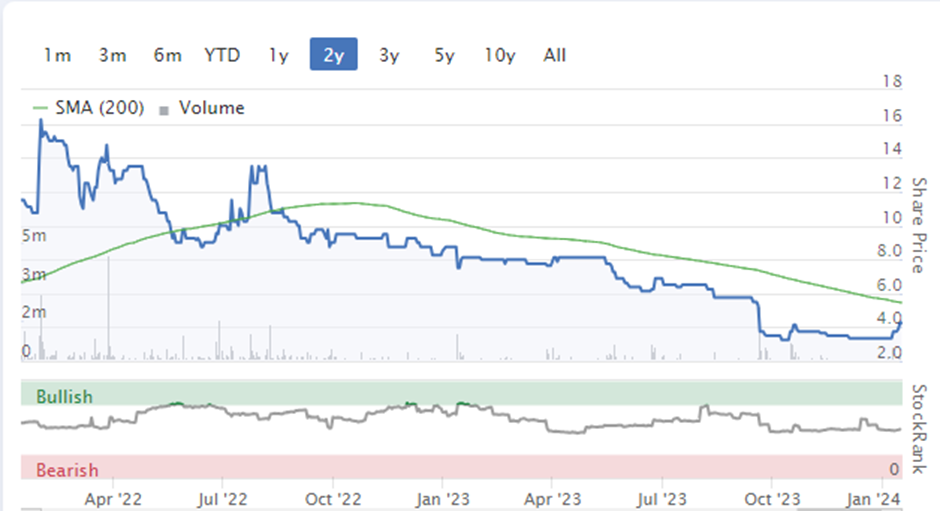Click the Share Price axis title
The width and height of the screenshot is (940, 511).
tap(919, 226)
